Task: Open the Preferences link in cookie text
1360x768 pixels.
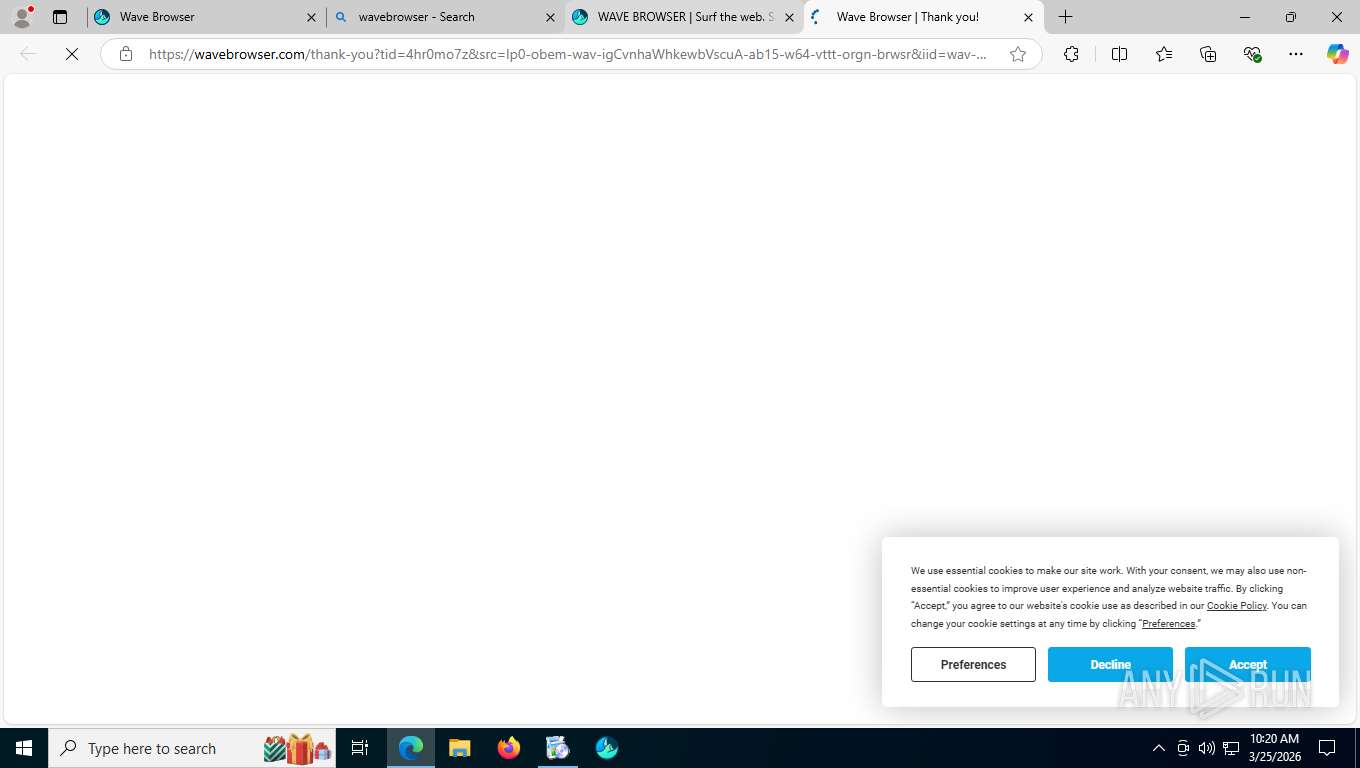Action: point(1168,624)
